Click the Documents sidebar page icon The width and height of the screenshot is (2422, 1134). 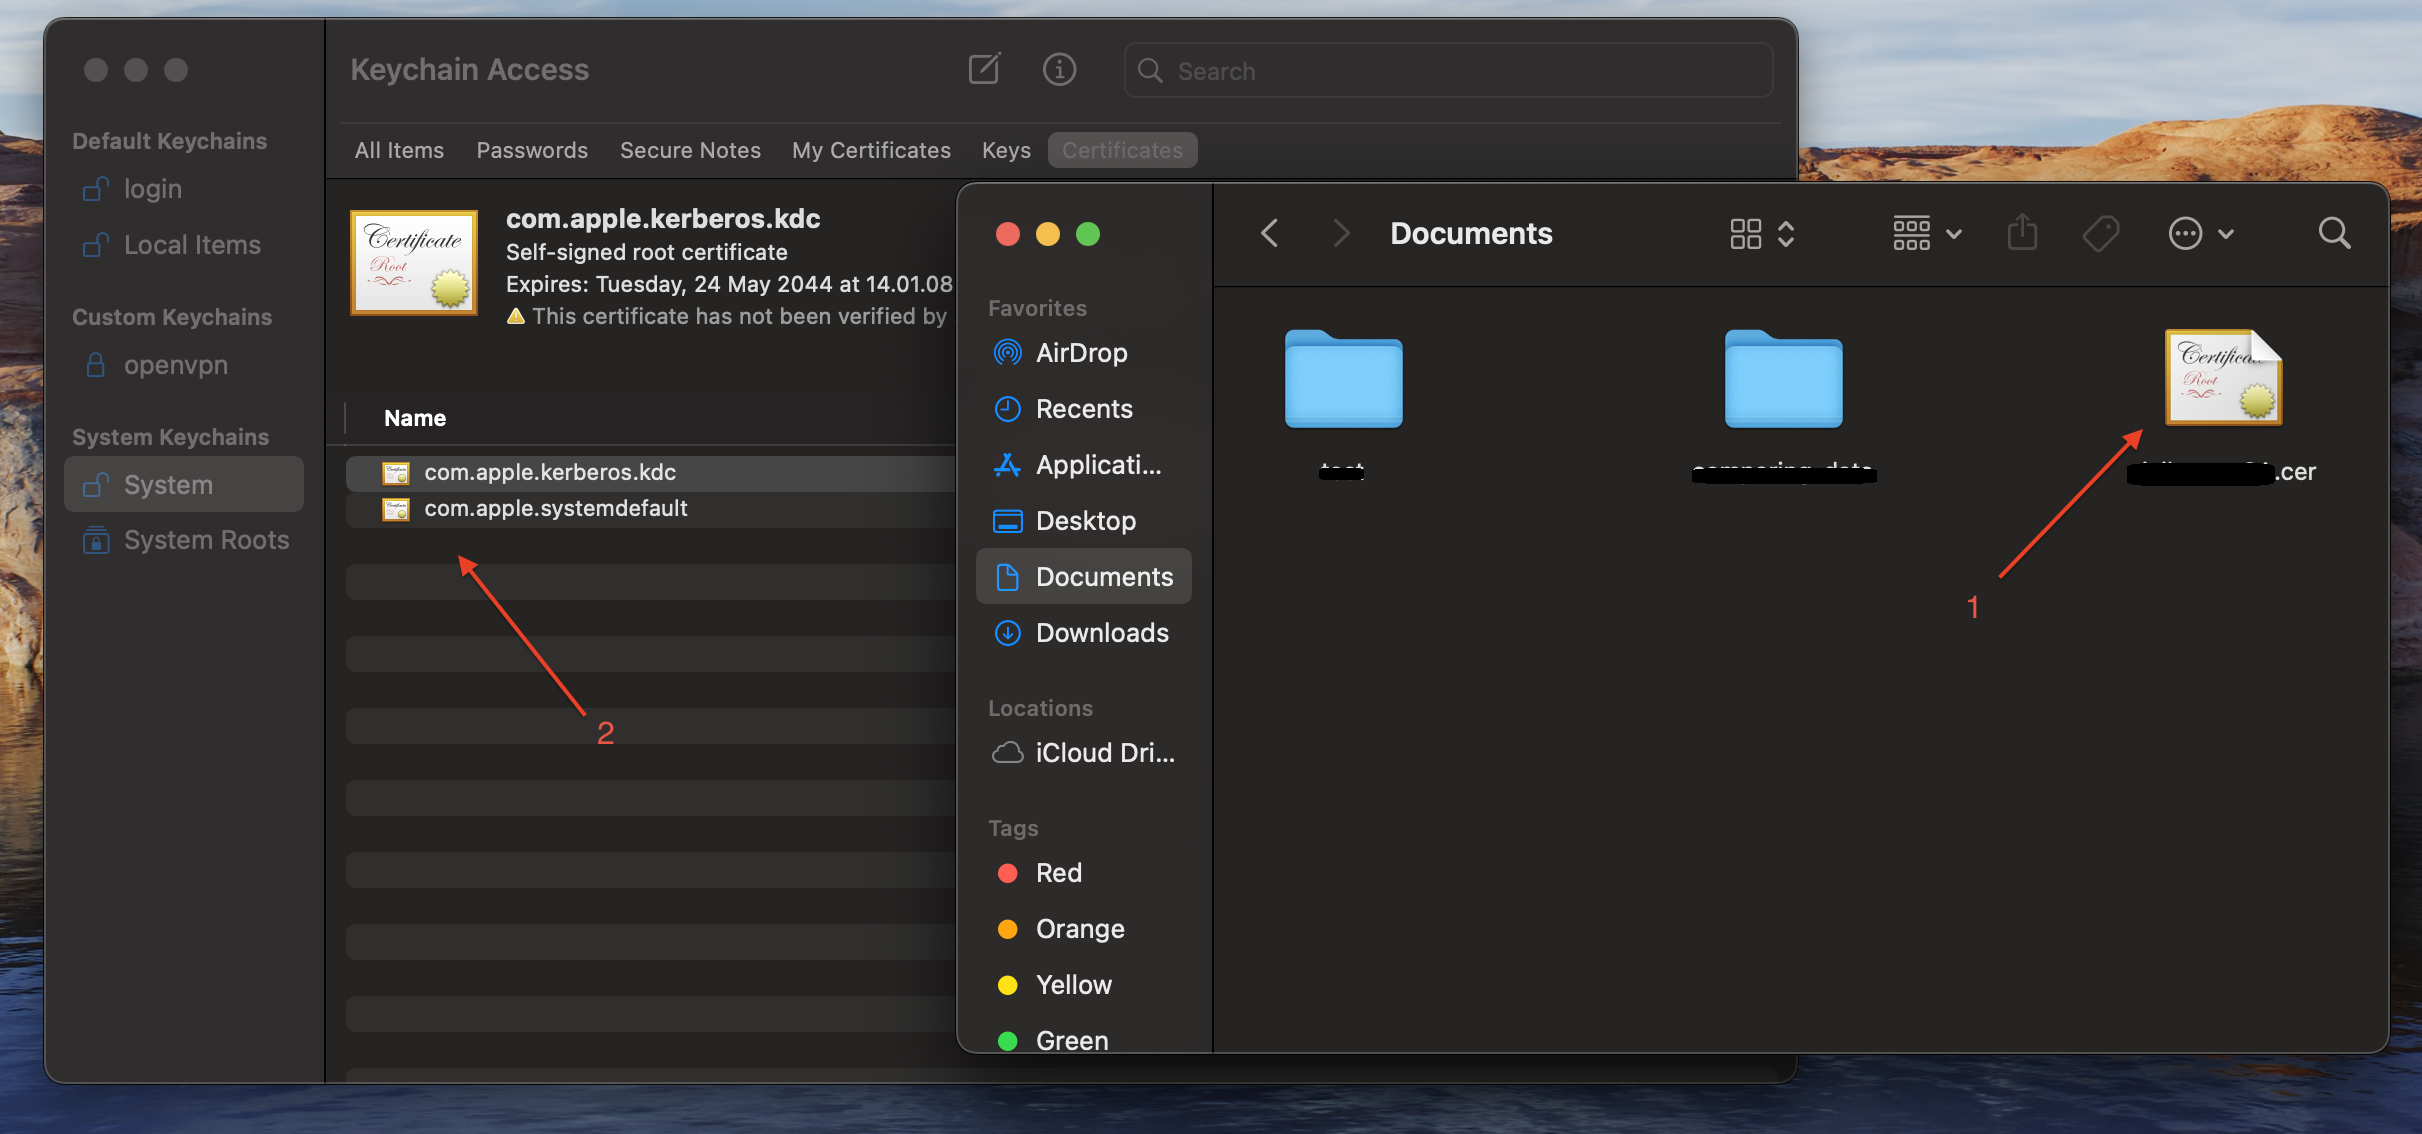[x=1007, y=576]
